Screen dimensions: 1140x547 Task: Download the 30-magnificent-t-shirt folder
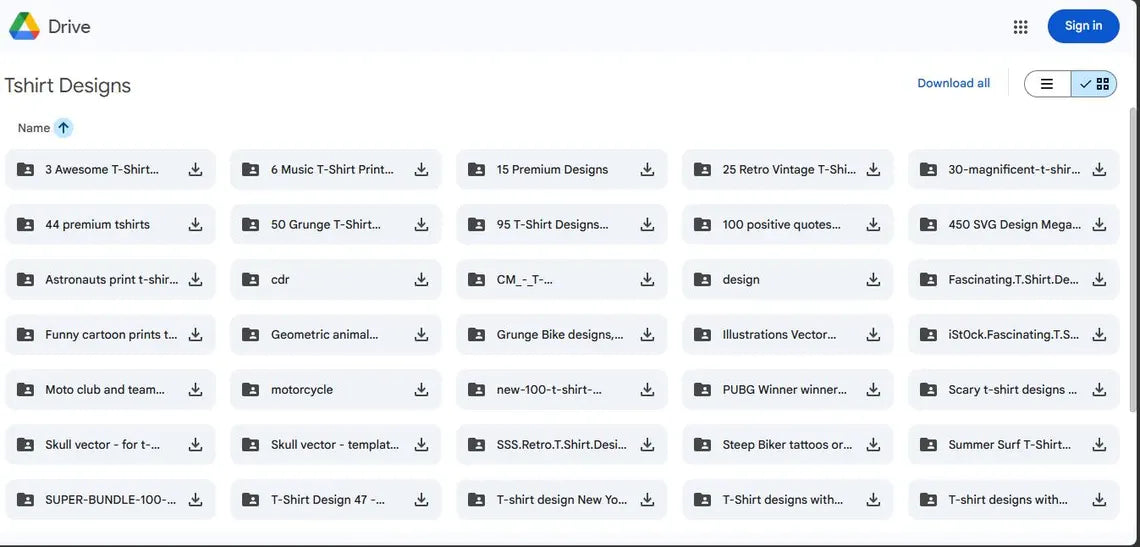pos(1099,169)
